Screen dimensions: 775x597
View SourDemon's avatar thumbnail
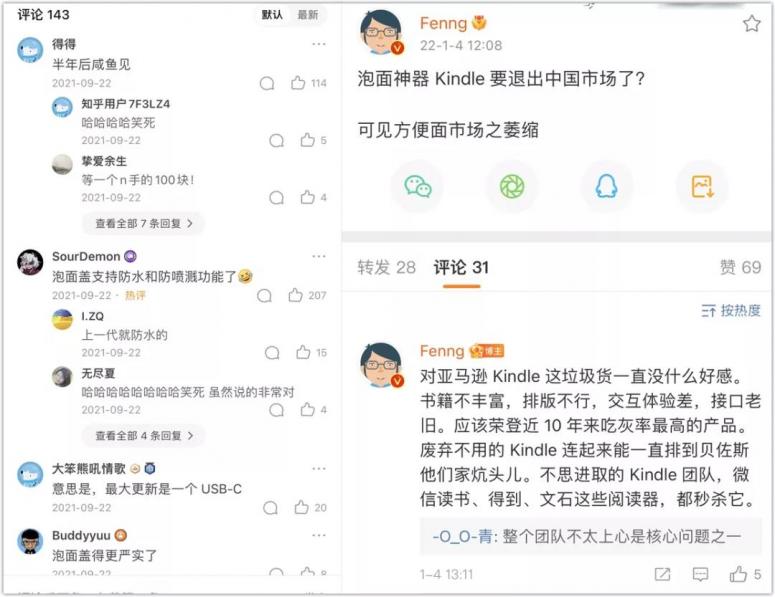coord(30,262)
